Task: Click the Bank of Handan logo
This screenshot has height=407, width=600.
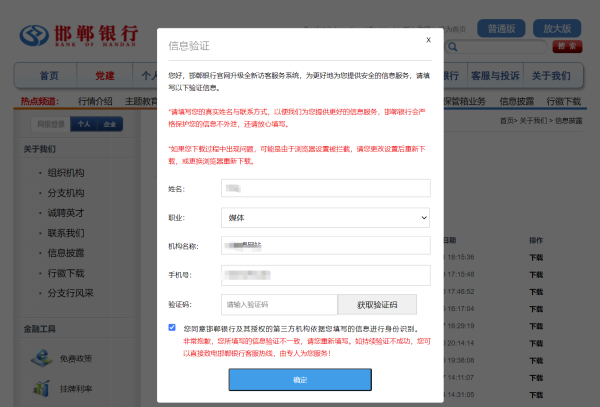Action: tap(79, 35)
